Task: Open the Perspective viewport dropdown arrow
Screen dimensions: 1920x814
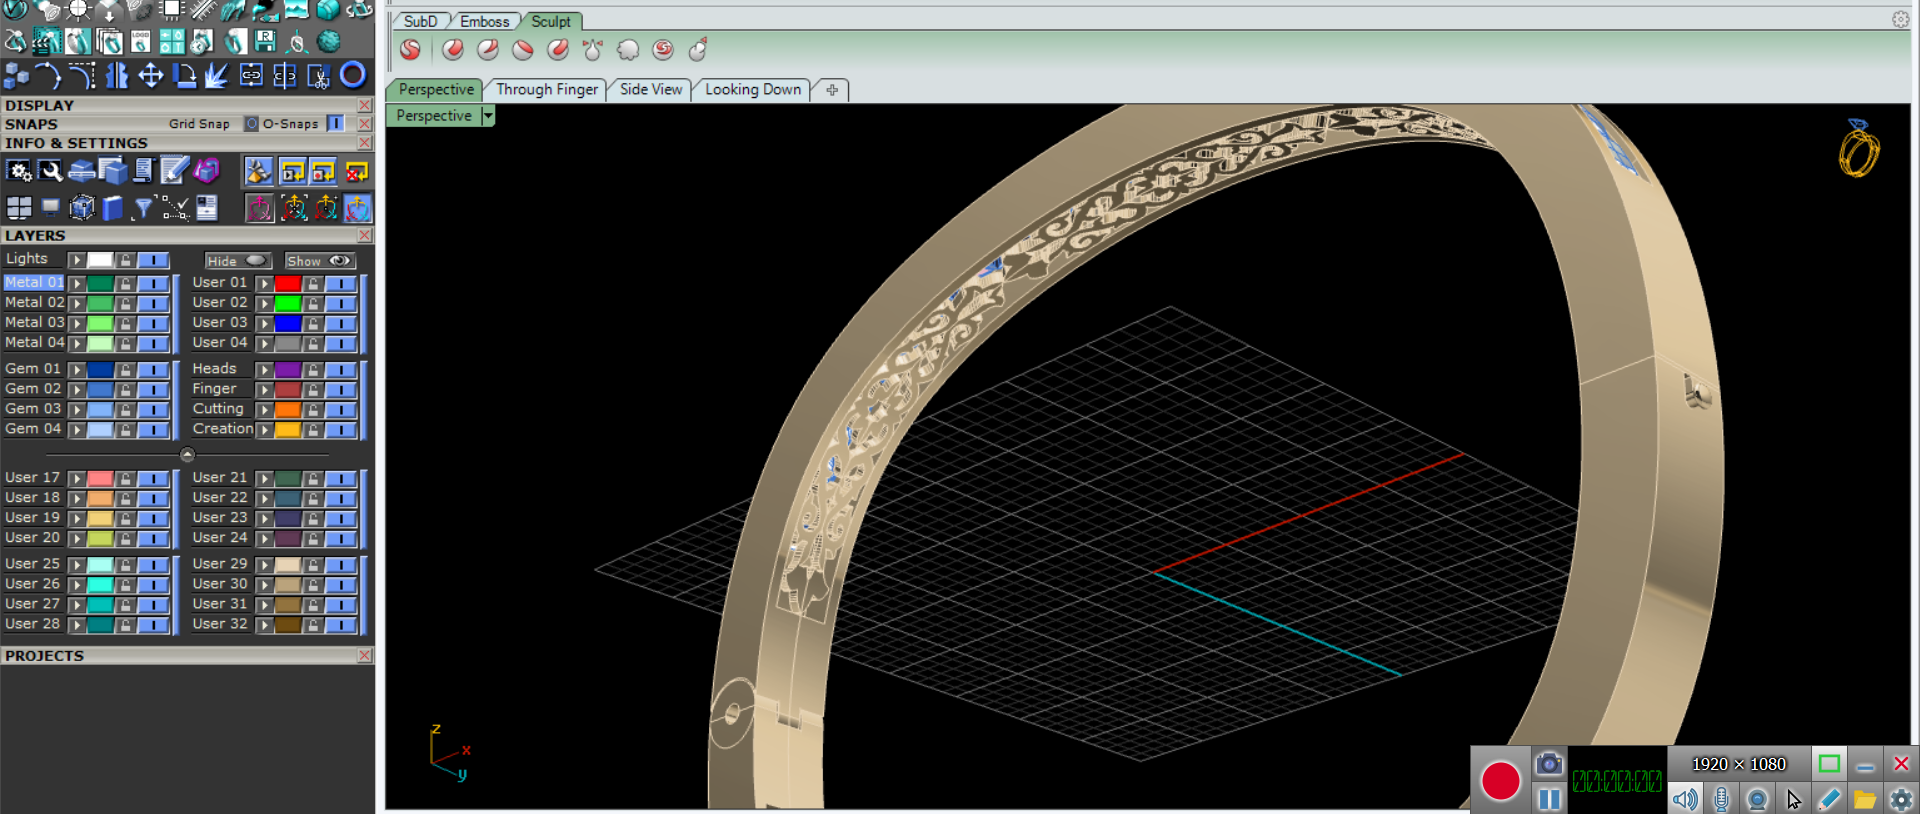Action: pos(488,116)
